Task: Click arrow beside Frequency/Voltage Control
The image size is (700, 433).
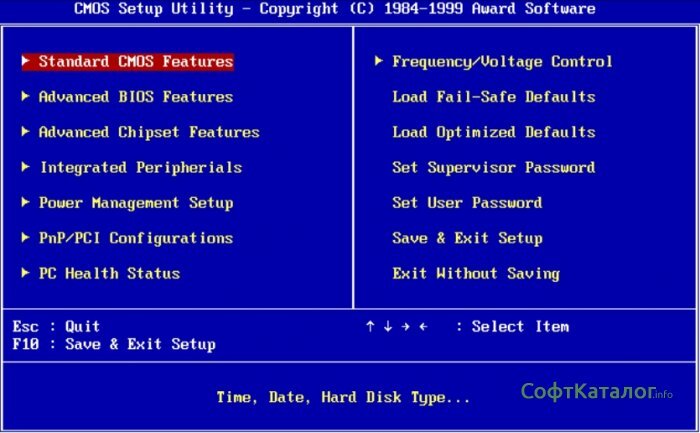Action: pyautogui.click(x=379, y=61)
